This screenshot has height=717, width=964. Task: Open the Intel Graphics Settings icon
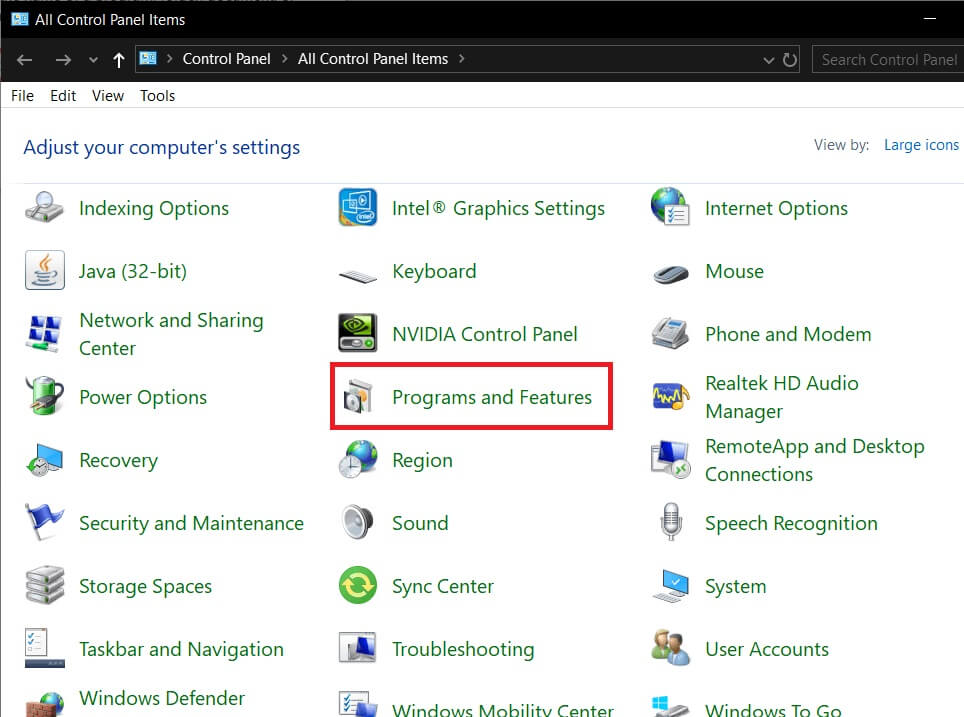358,208
